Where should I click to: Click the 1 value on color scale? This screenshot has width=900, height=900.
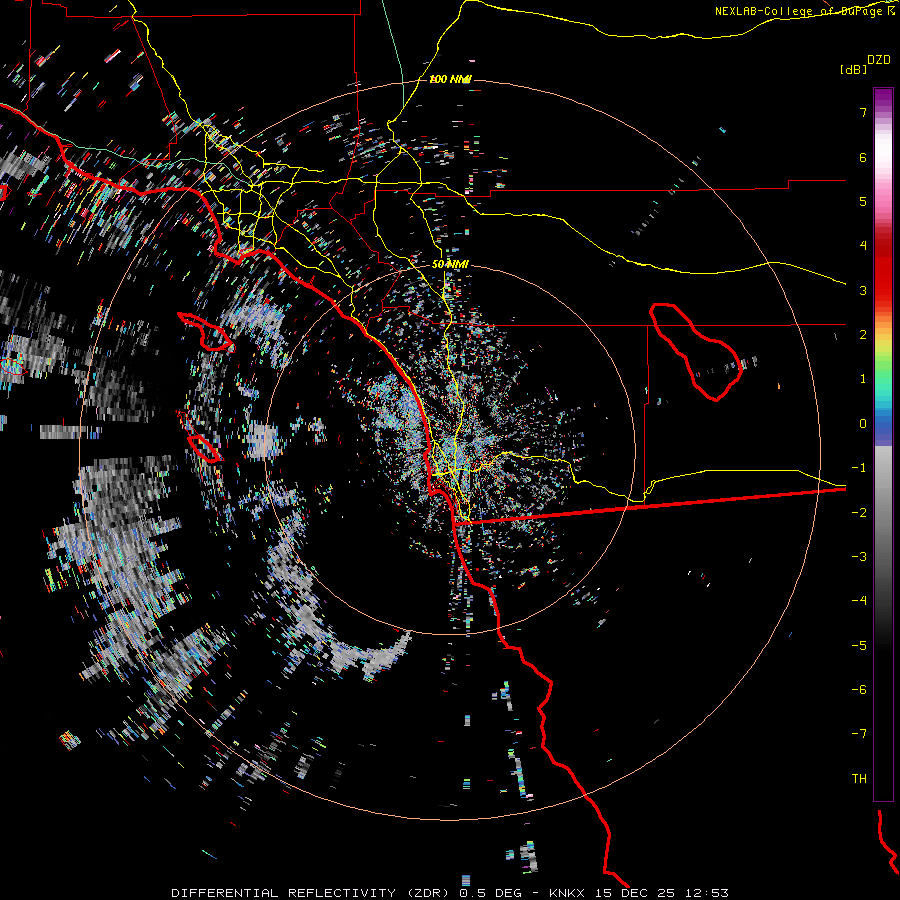863,379
